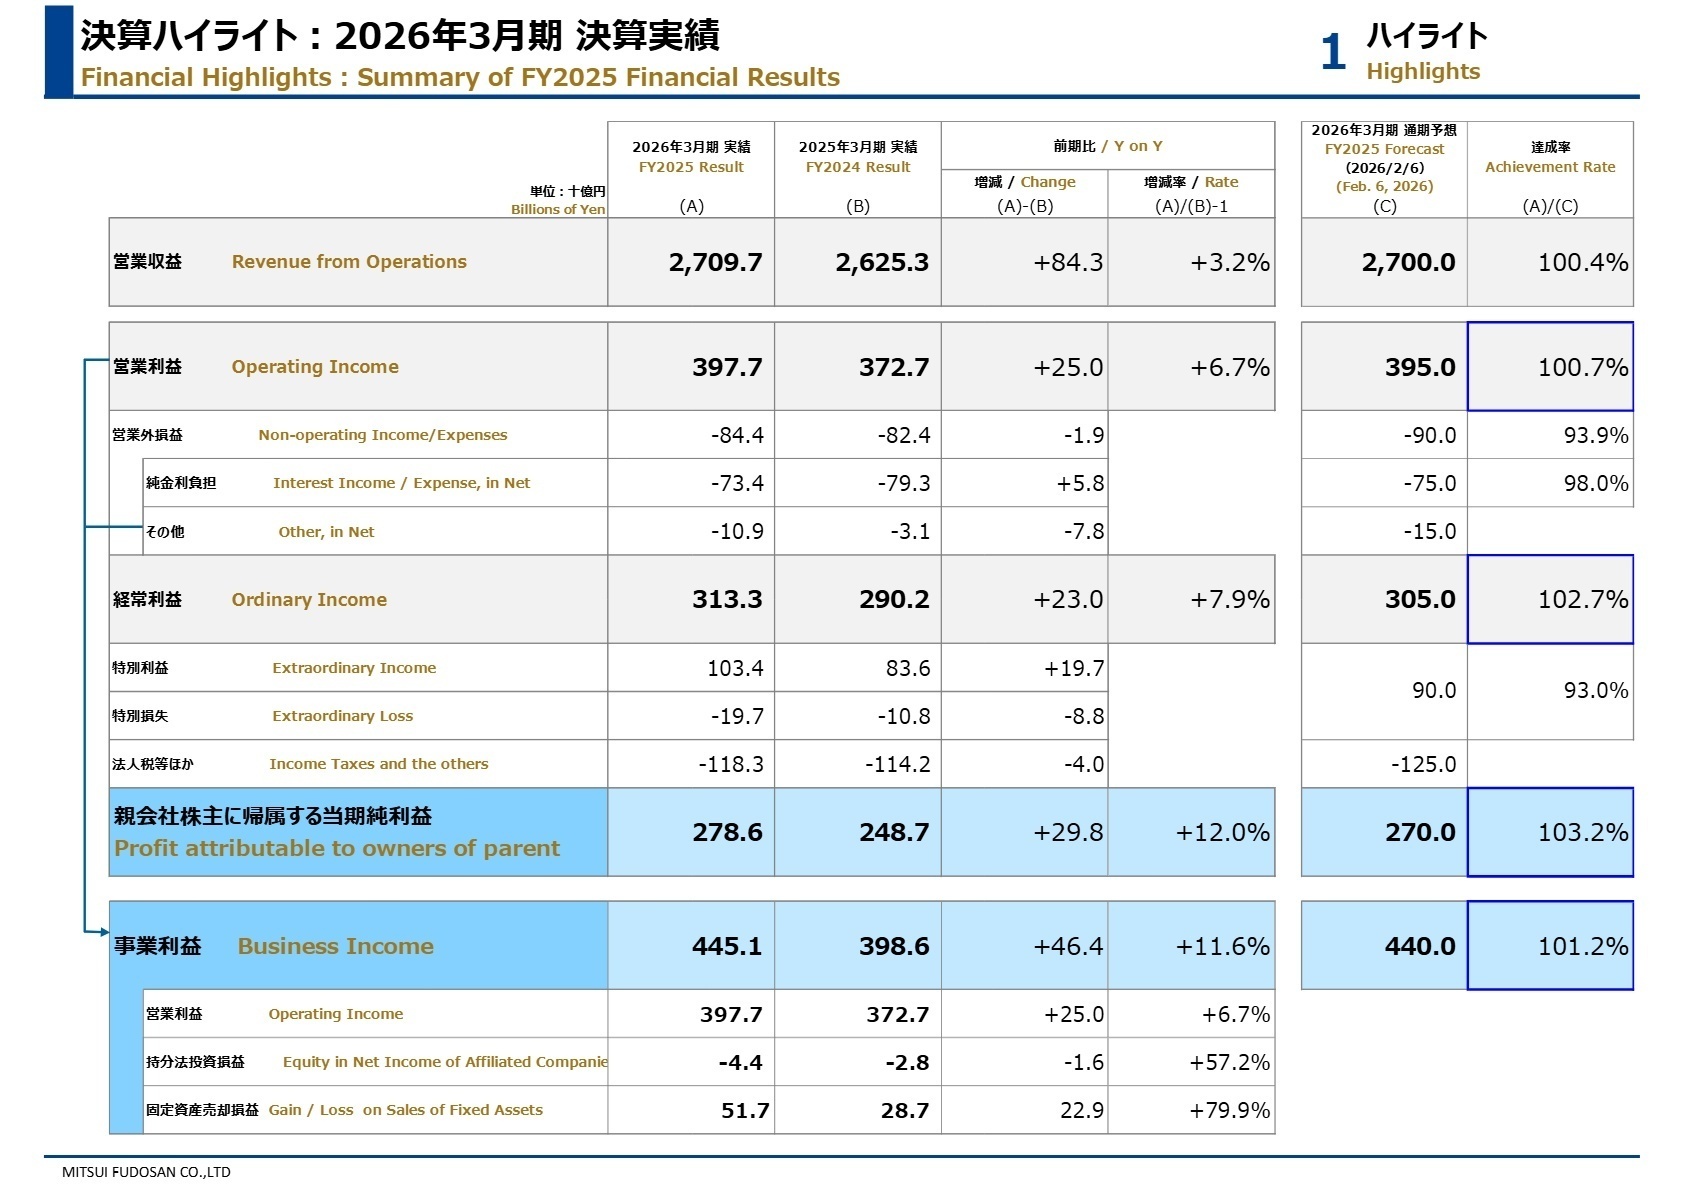Viewport: 1683px width, 1190px height.
Task: Click the 102.7% achievement rate box
Action: tap(1550, 599)
